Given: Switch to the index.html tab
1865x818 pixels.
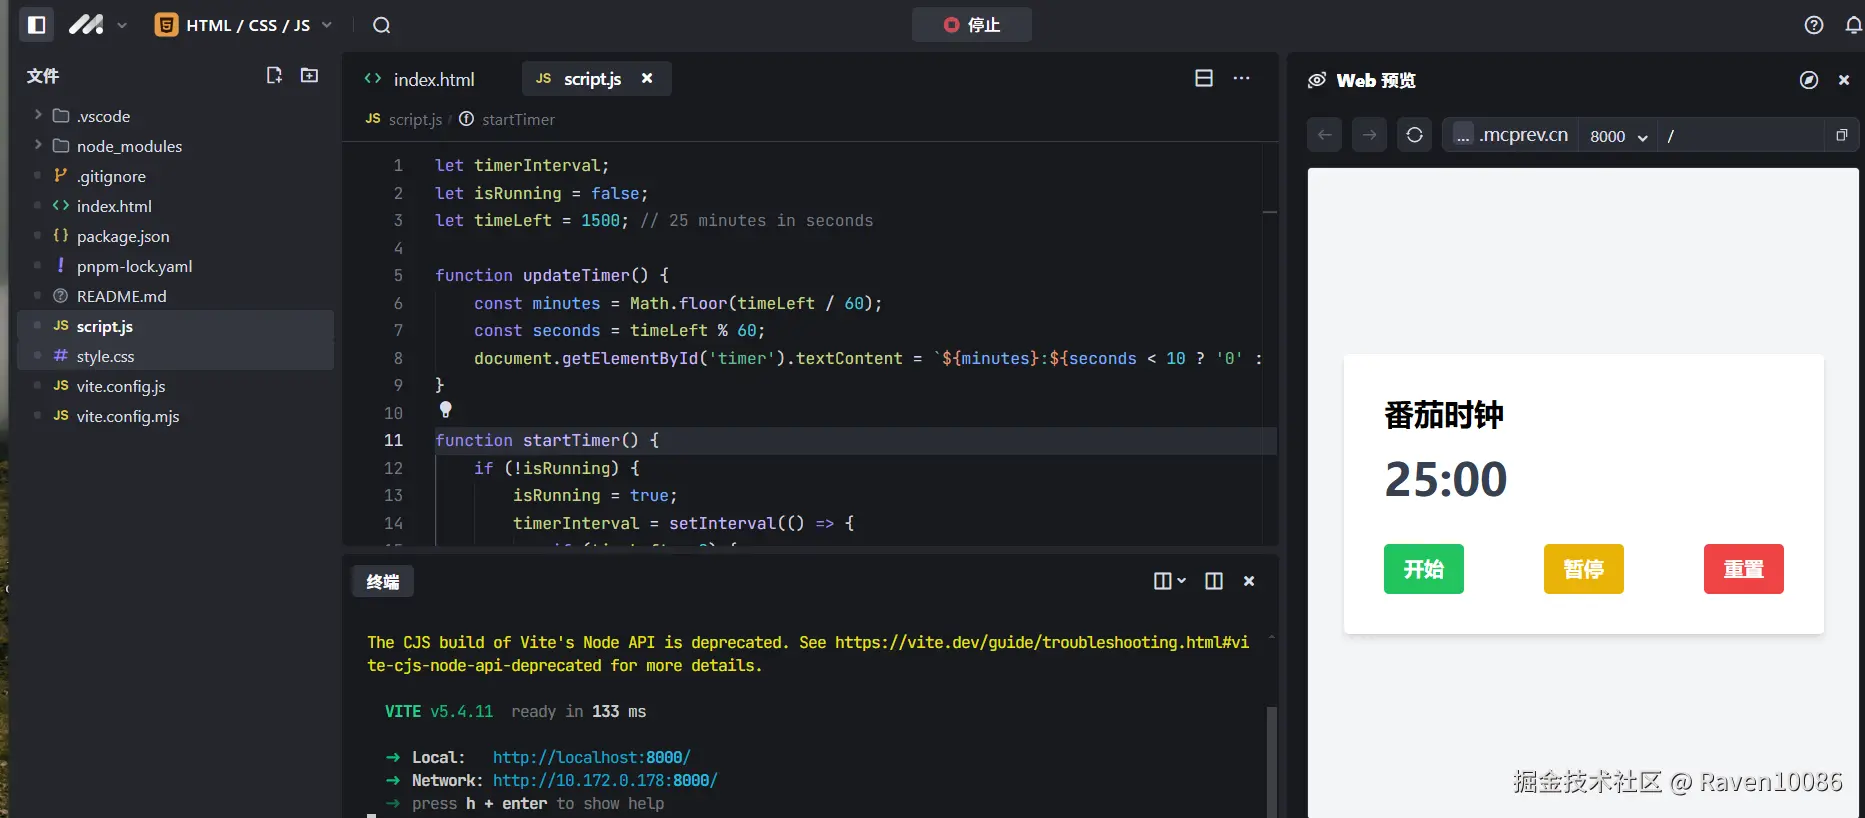Looking at the screenshot, I should (x=433, y=79).
